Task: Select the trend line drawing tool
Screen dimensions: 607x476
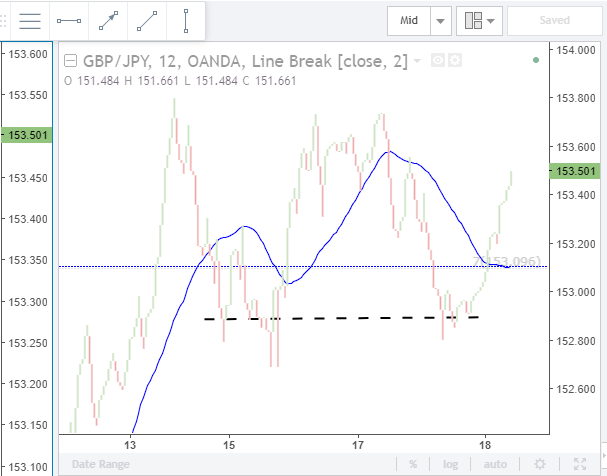Action: point(147,21)
